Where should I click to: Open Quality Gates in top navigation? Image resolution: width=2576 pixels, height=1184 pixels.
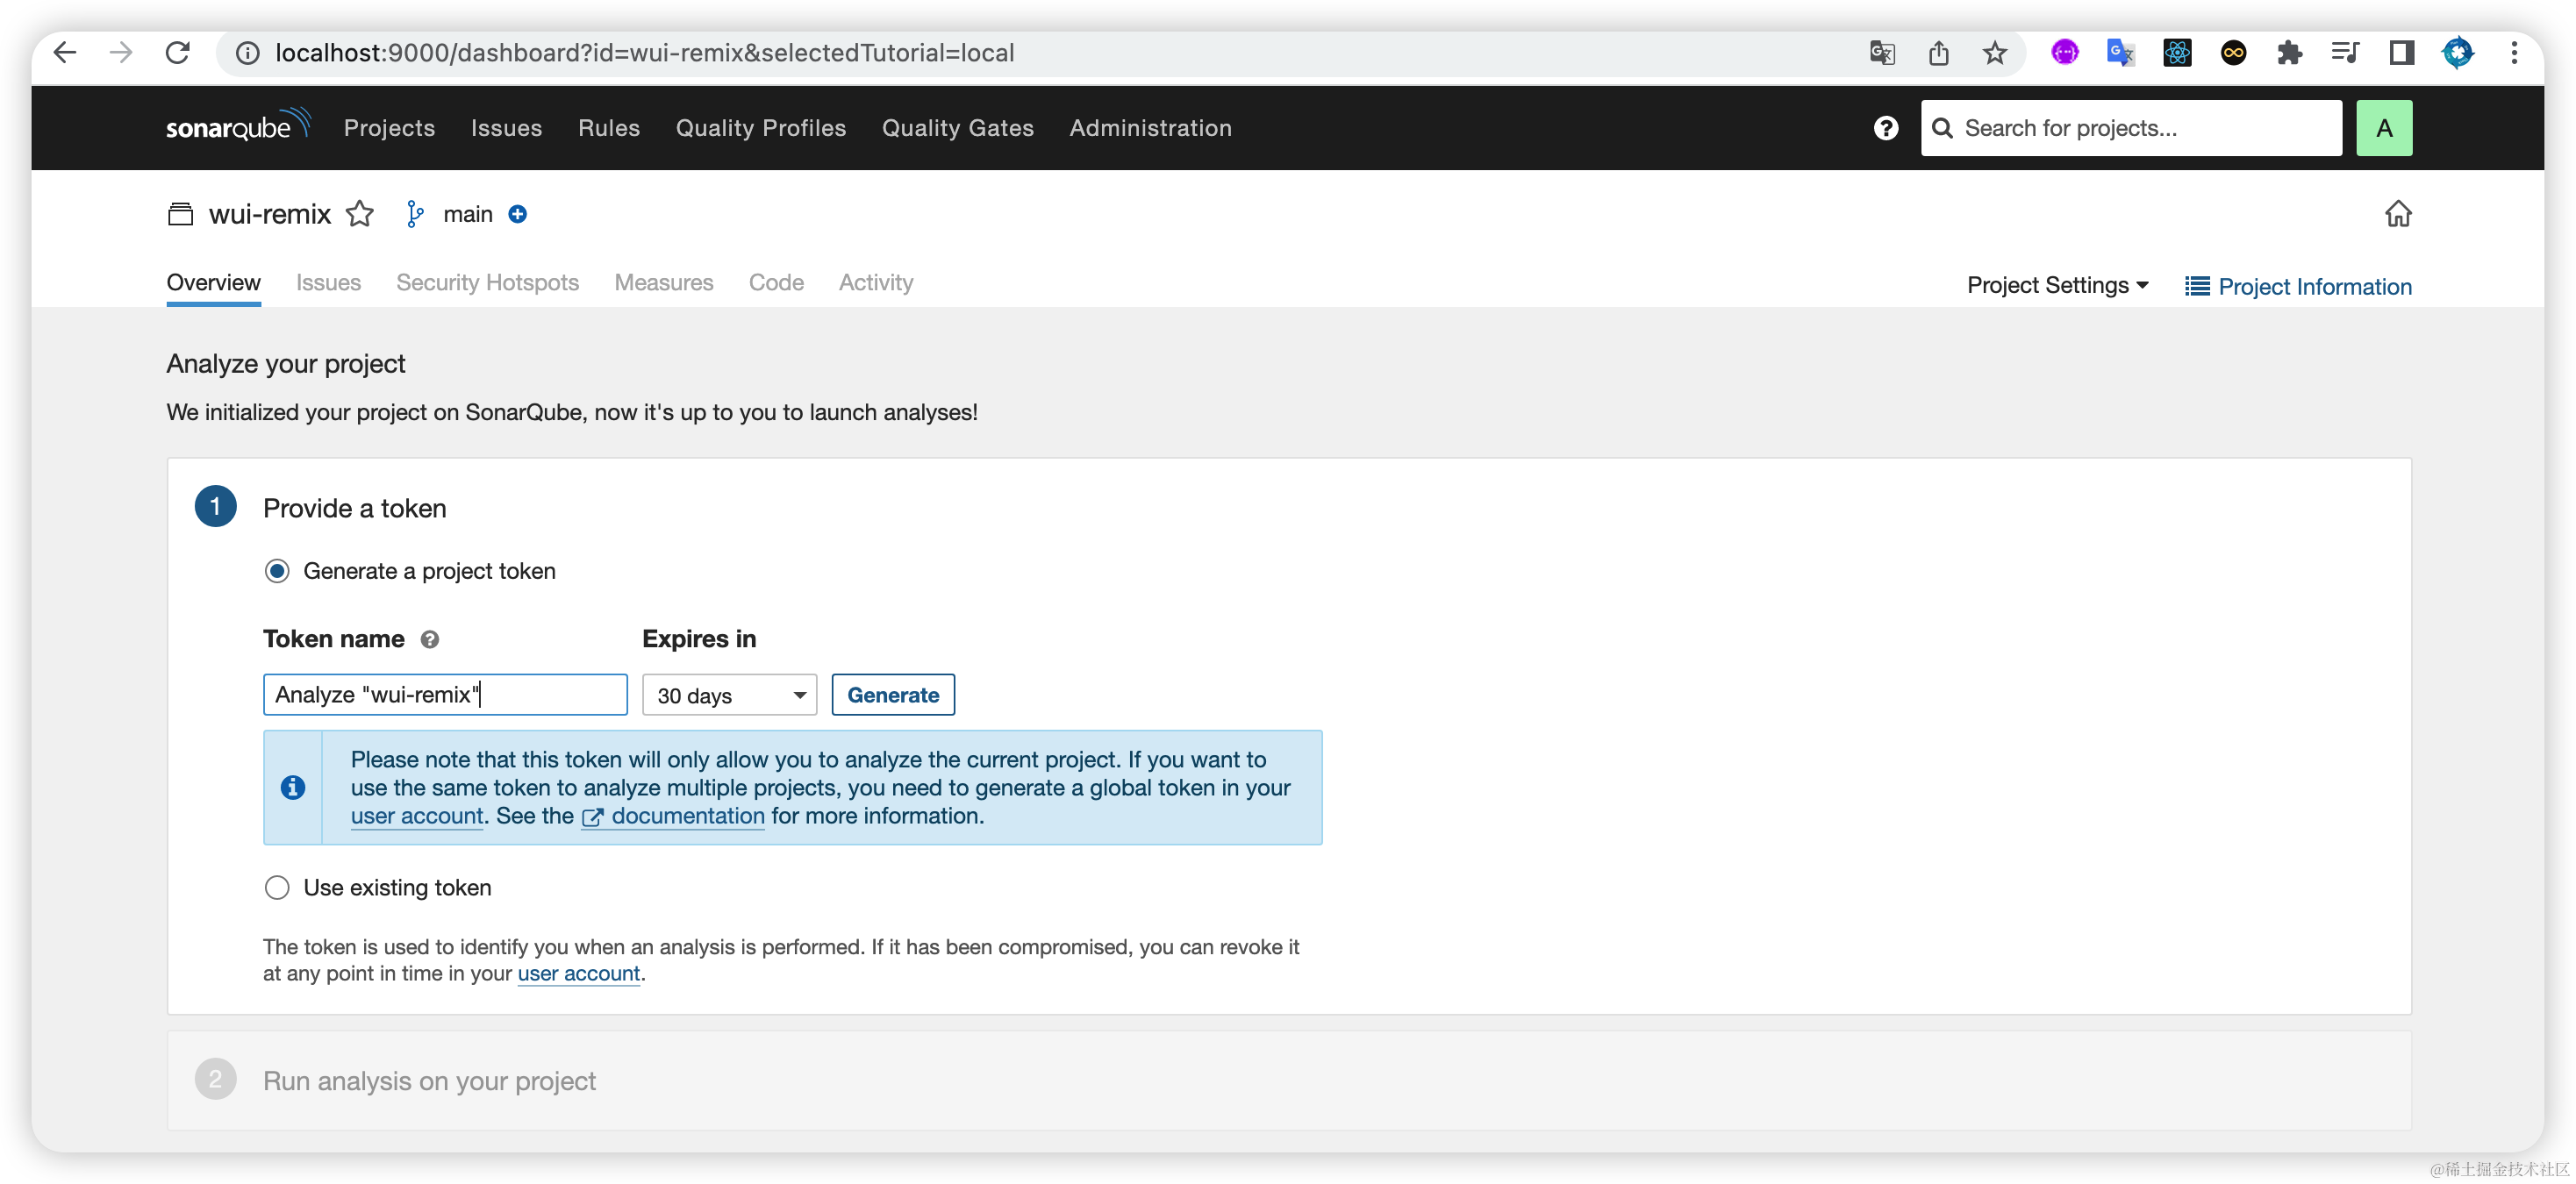tap(957, 128)
